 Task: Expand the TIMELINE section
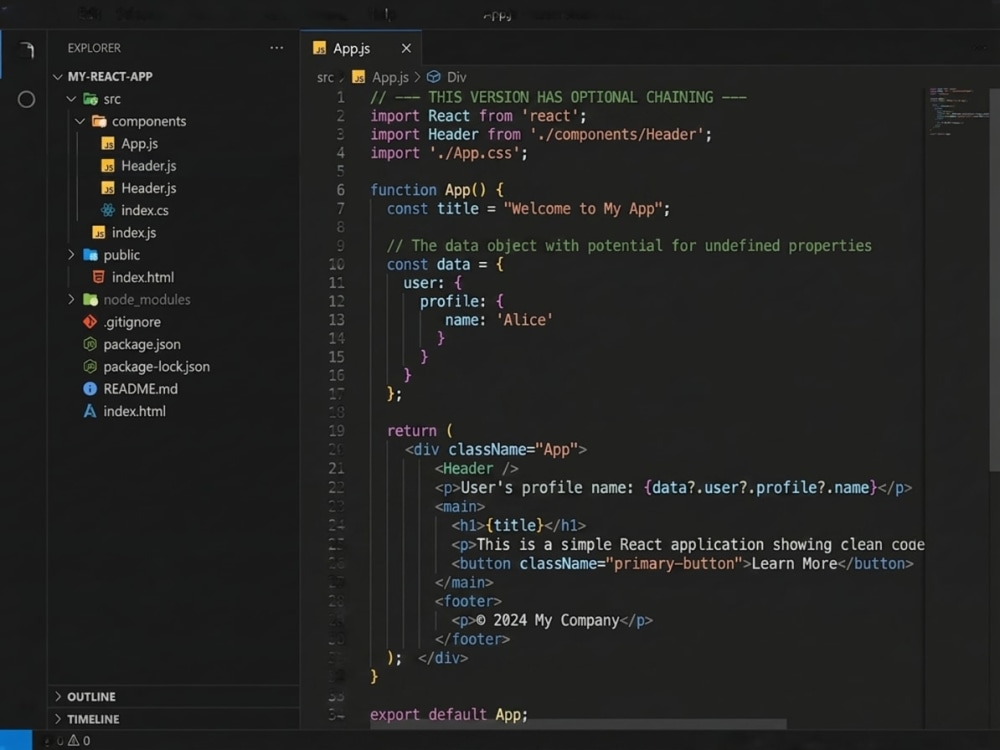[x=58, y=719]
